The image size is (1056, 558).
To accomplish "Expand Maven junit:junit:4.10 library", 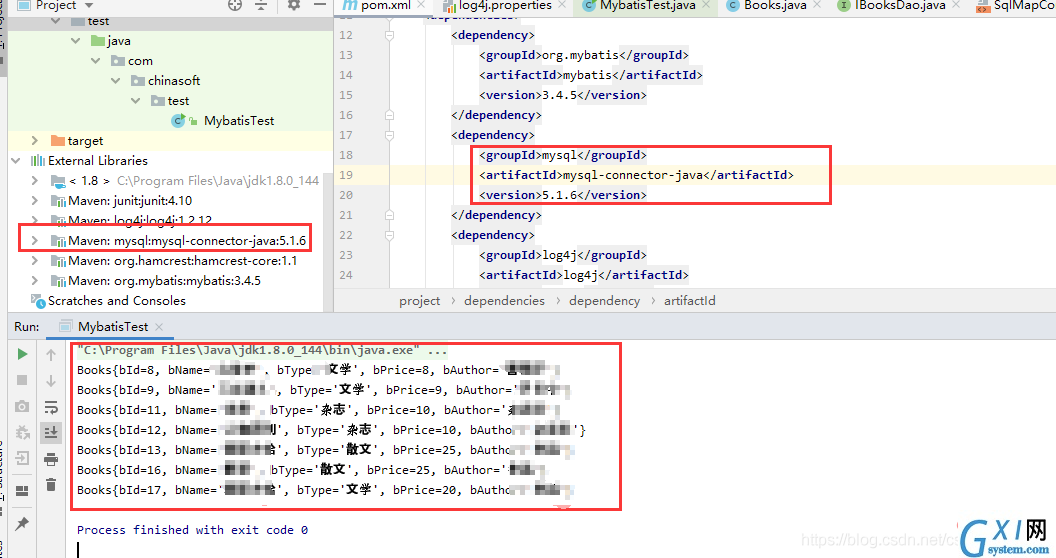I will coord(35,201).
